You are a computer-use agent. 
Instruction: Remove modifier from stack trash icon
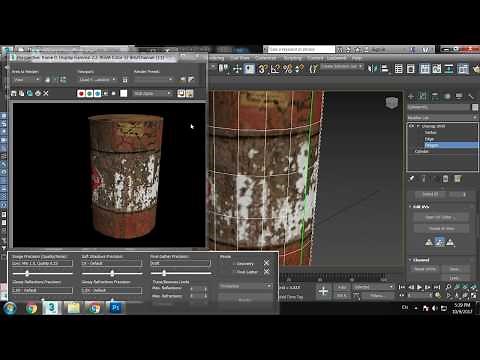[446, 179]
